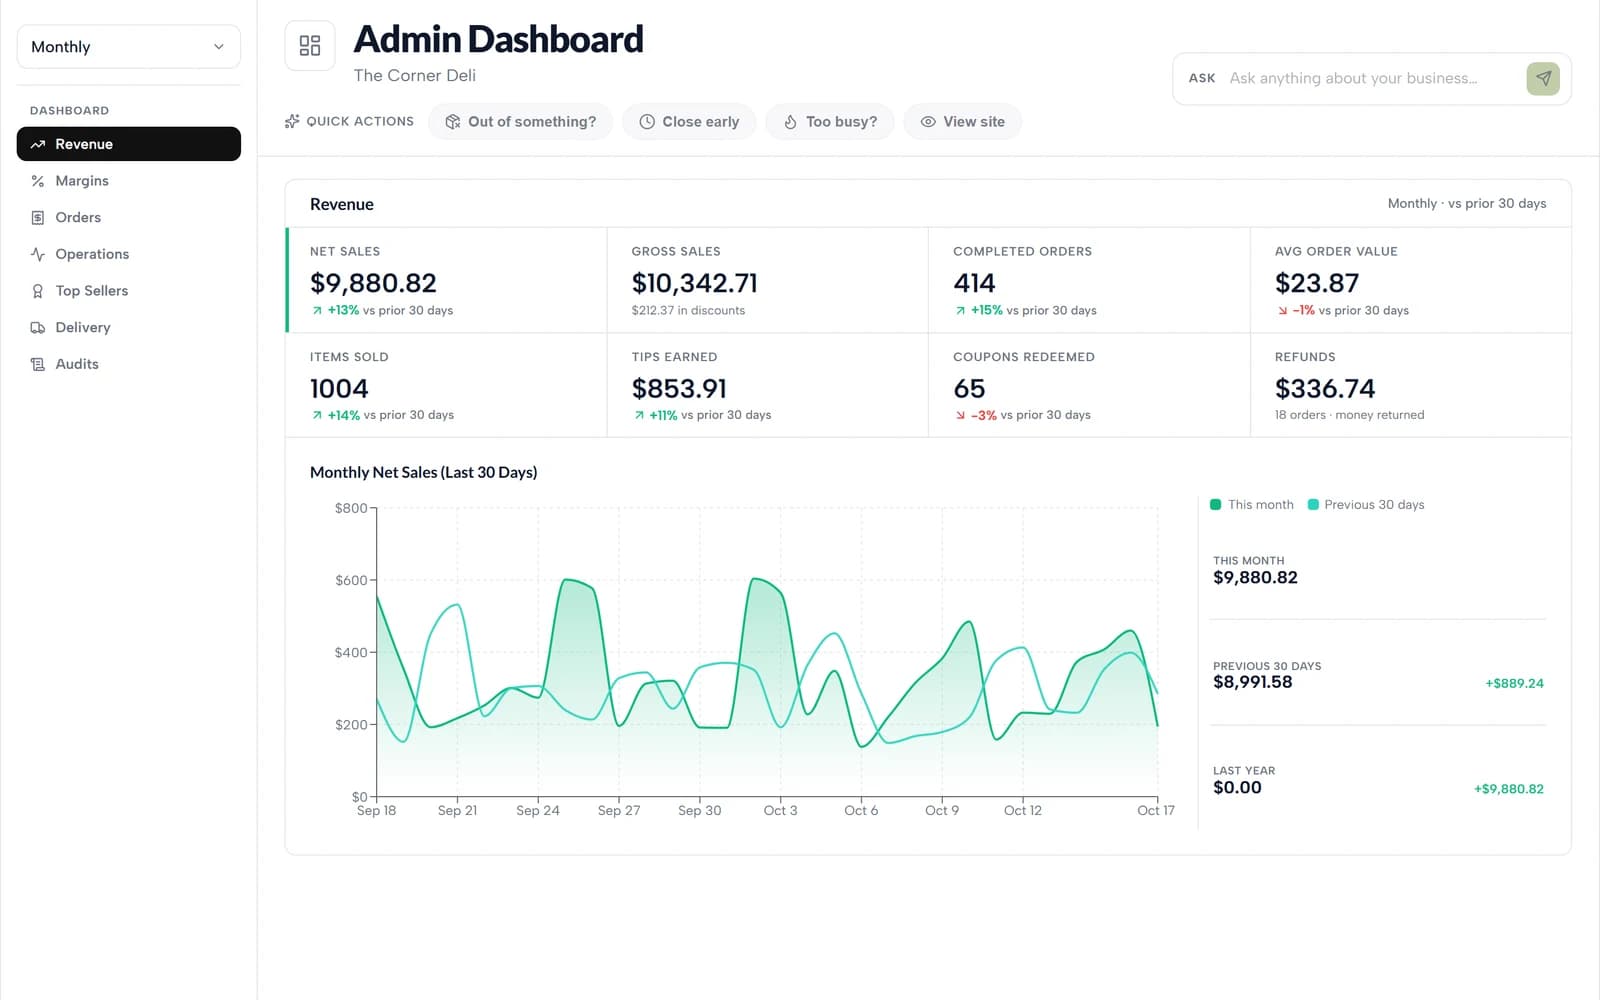Select the Net Sales metric card

pyautogui.click(x=446, y=280)
